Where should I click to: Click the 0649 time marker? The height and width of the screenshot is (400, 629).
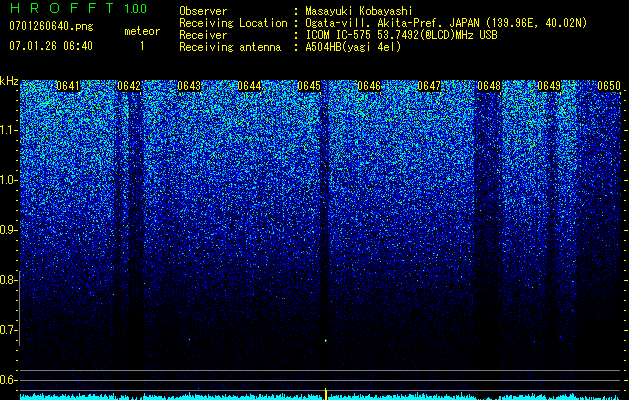(x=549, y=86)
